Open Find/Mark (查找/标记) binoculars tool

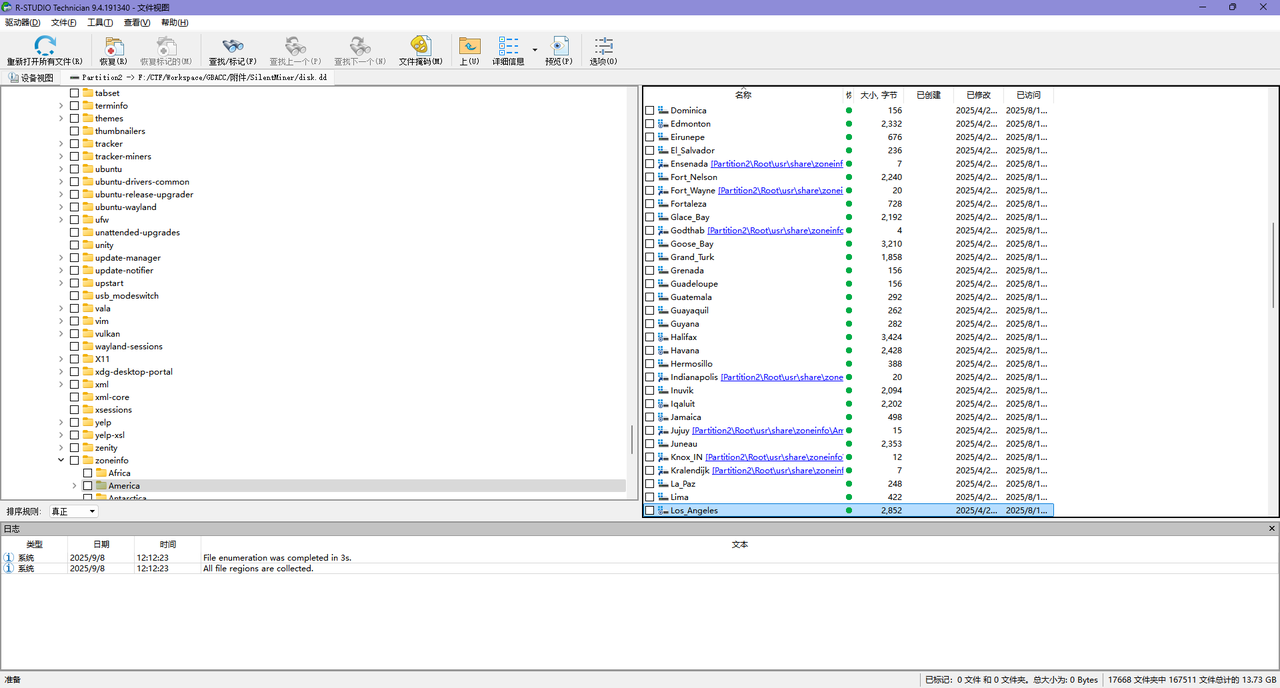click(x=232, y=46)
